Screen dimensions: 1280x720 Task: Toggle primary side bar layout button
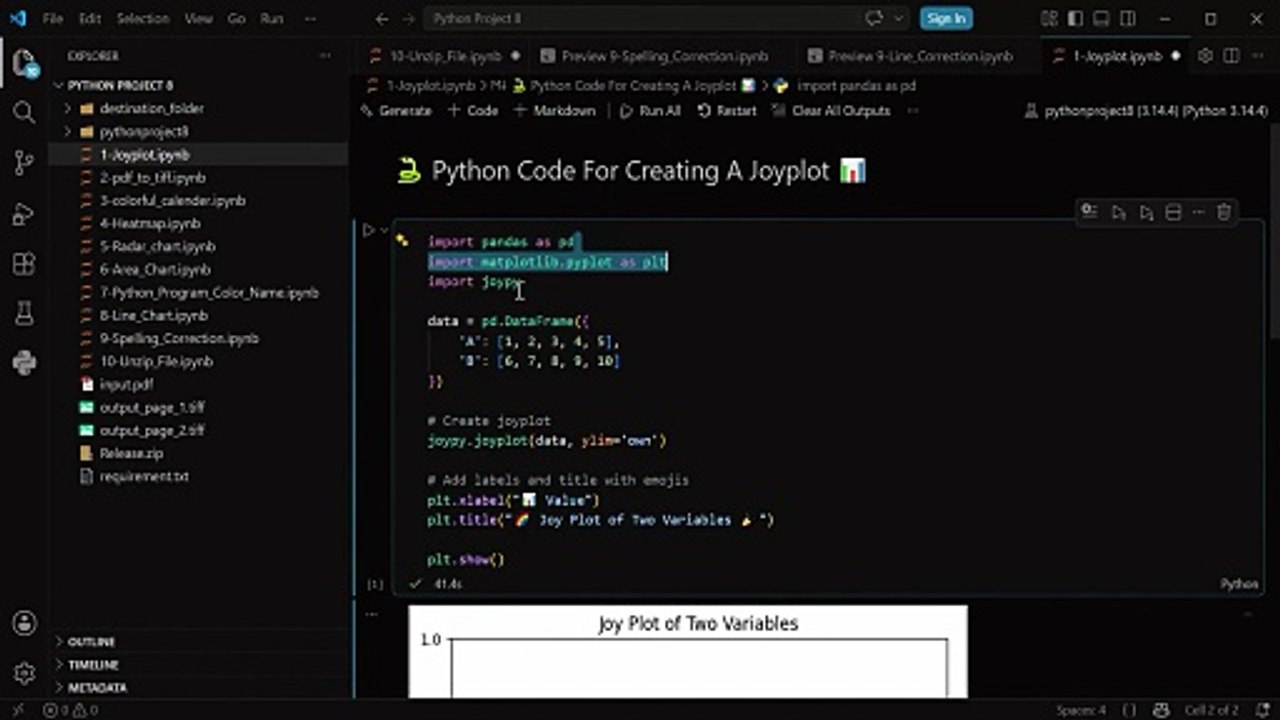pos(1074,18)
